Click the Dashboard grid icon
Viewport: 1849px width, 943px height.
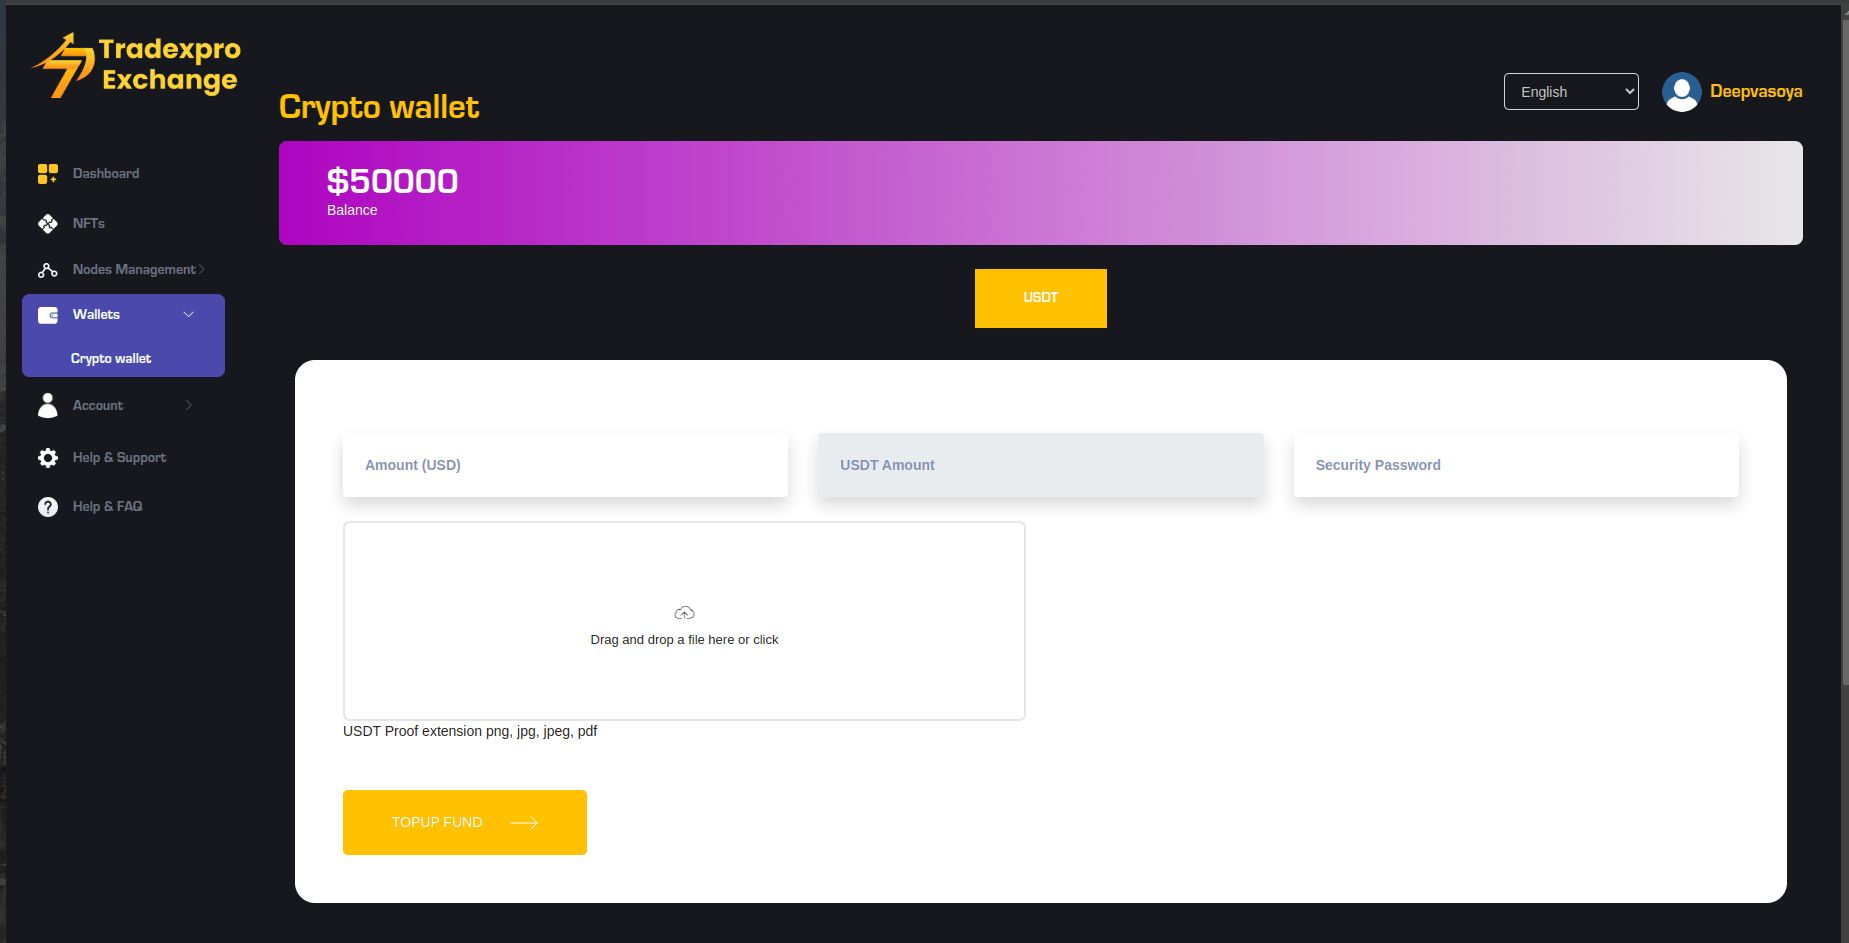click(48, 174)
